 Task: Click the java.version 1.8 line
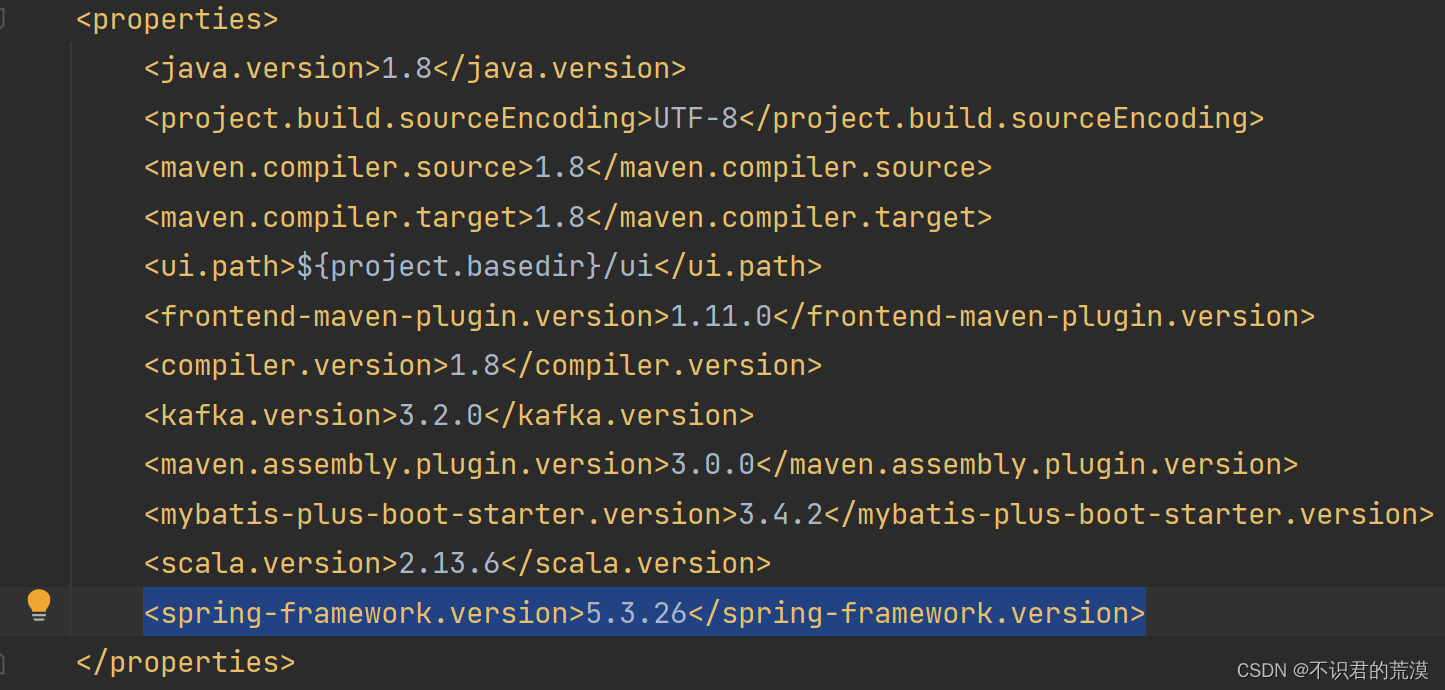[x=415, y=69]
